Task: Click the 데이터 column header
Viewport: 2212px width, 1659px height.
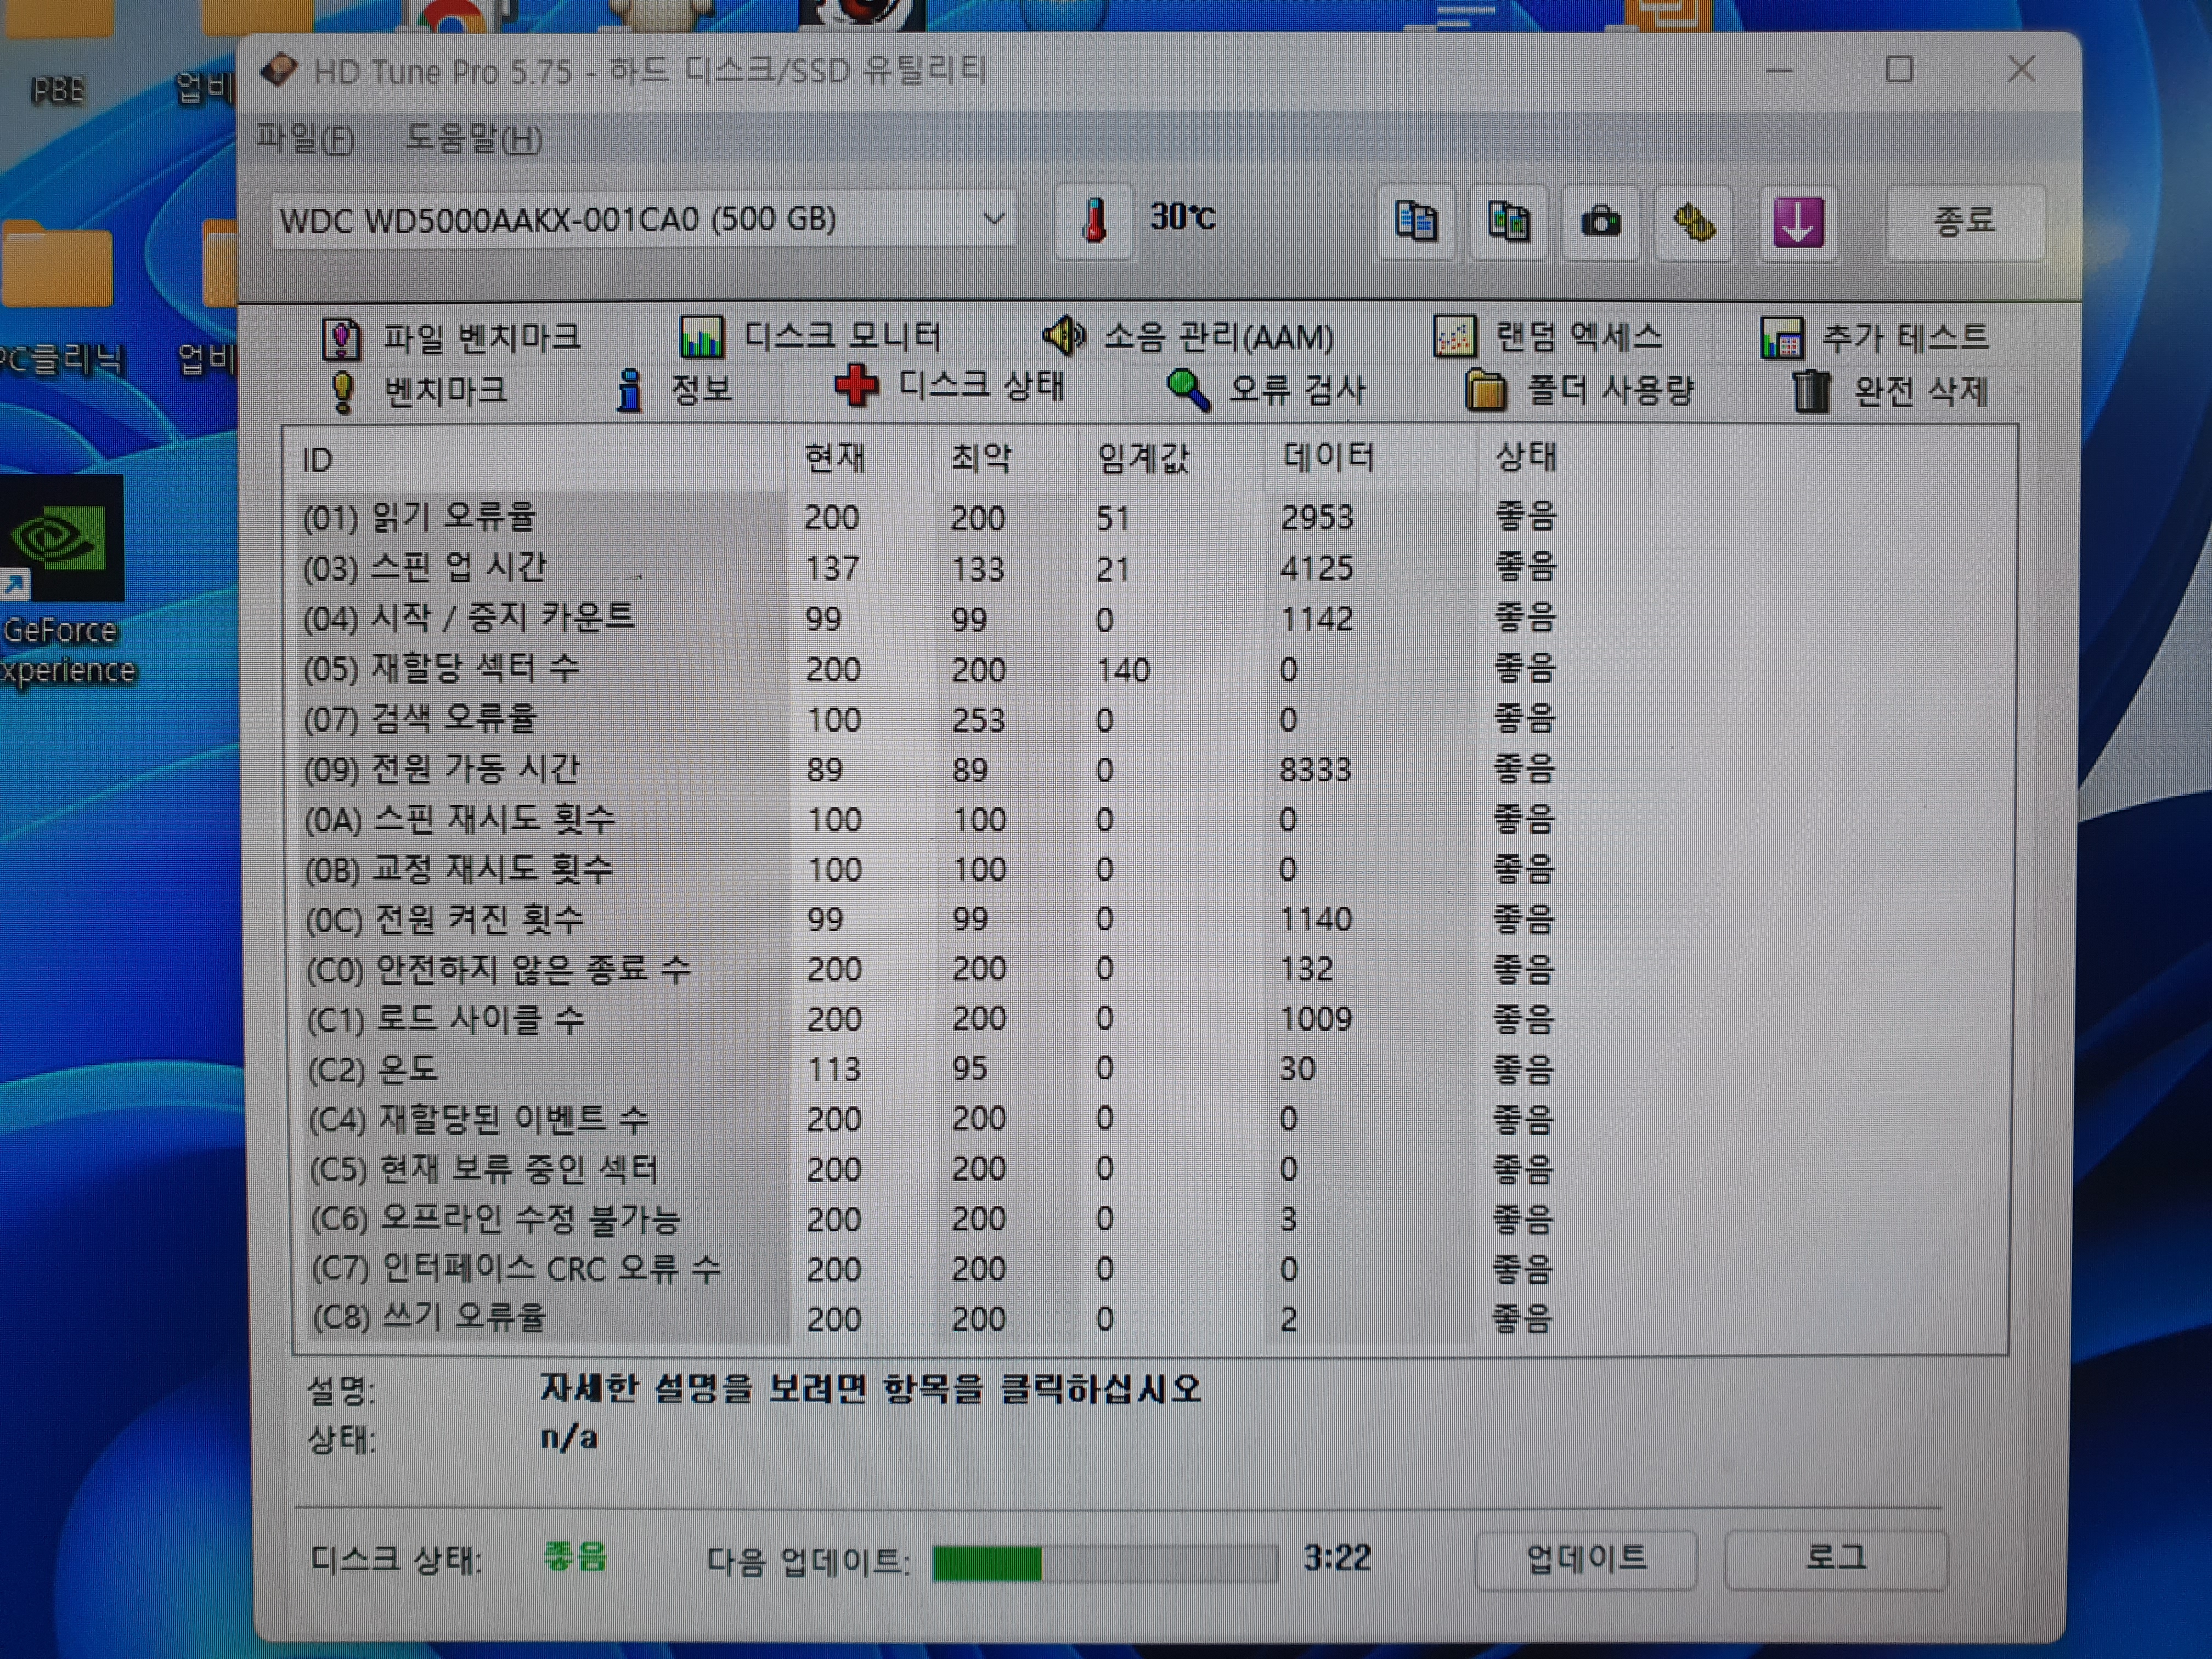Action: 1371,458
